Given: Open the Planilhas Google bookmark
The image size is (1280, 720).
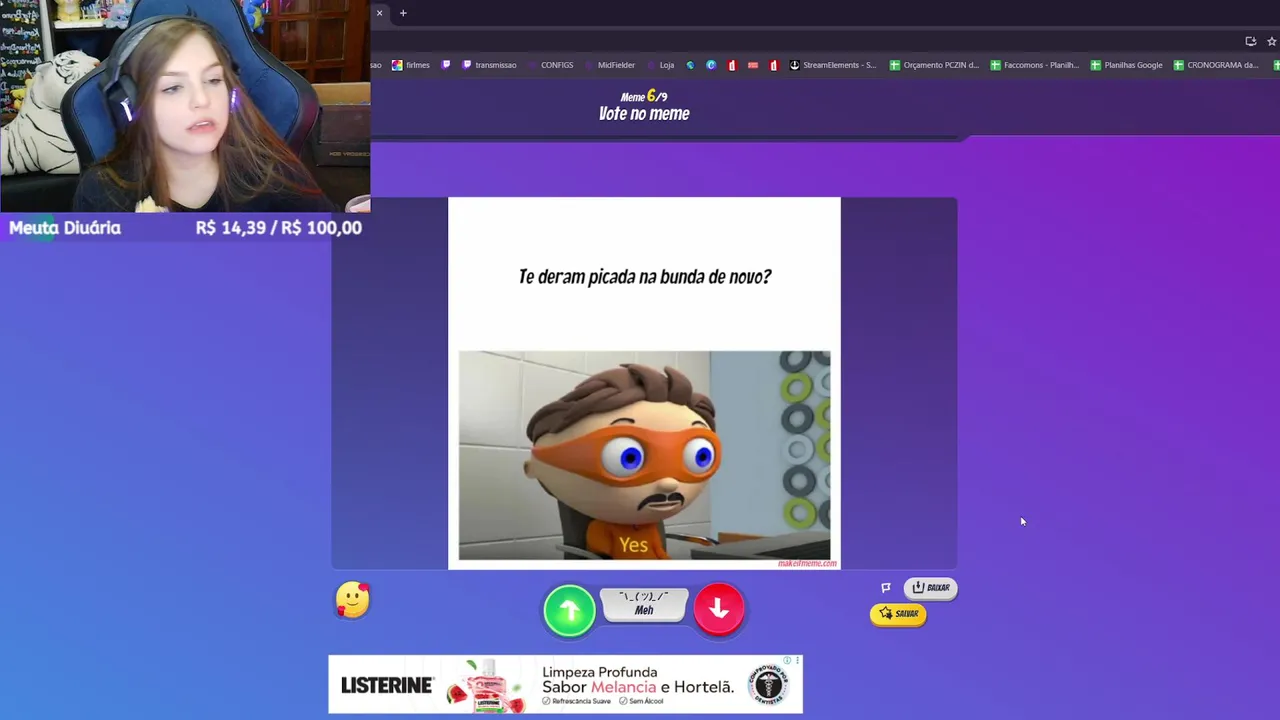Looking at the screenshot, I should 1126,65.
